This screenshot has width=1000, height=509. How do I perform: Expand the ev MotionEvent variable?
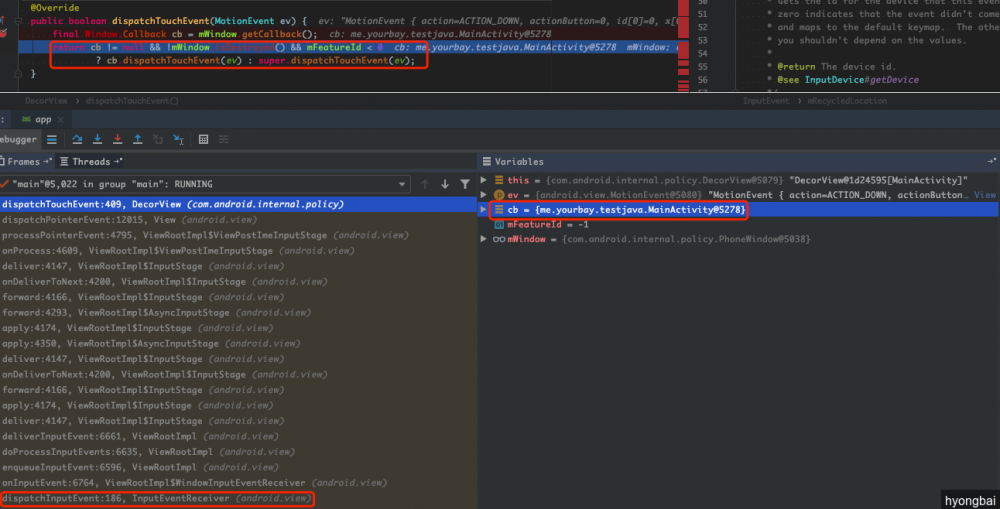coord(484,195)
